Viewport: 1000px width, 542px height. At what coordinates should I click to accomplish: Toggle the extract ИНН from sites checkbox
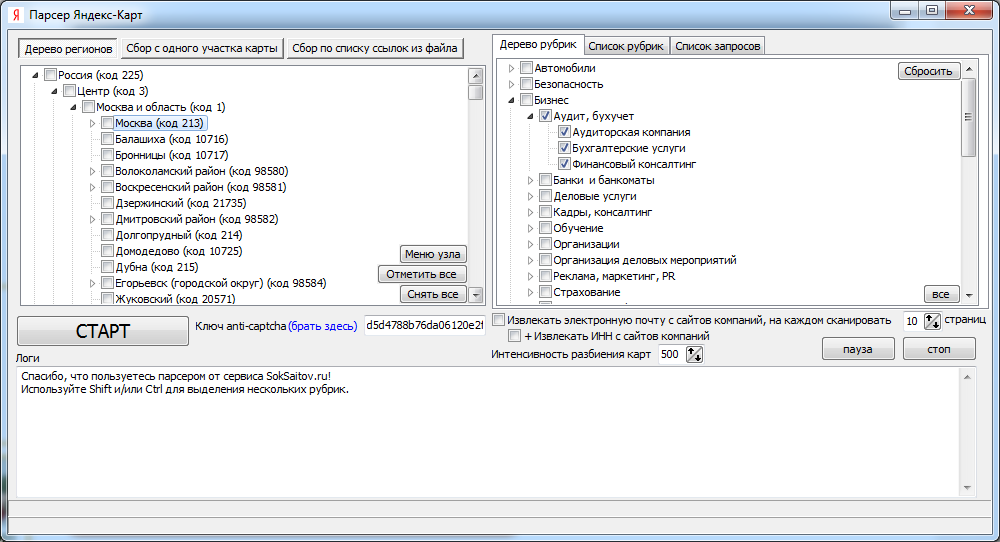coord(515,336)
